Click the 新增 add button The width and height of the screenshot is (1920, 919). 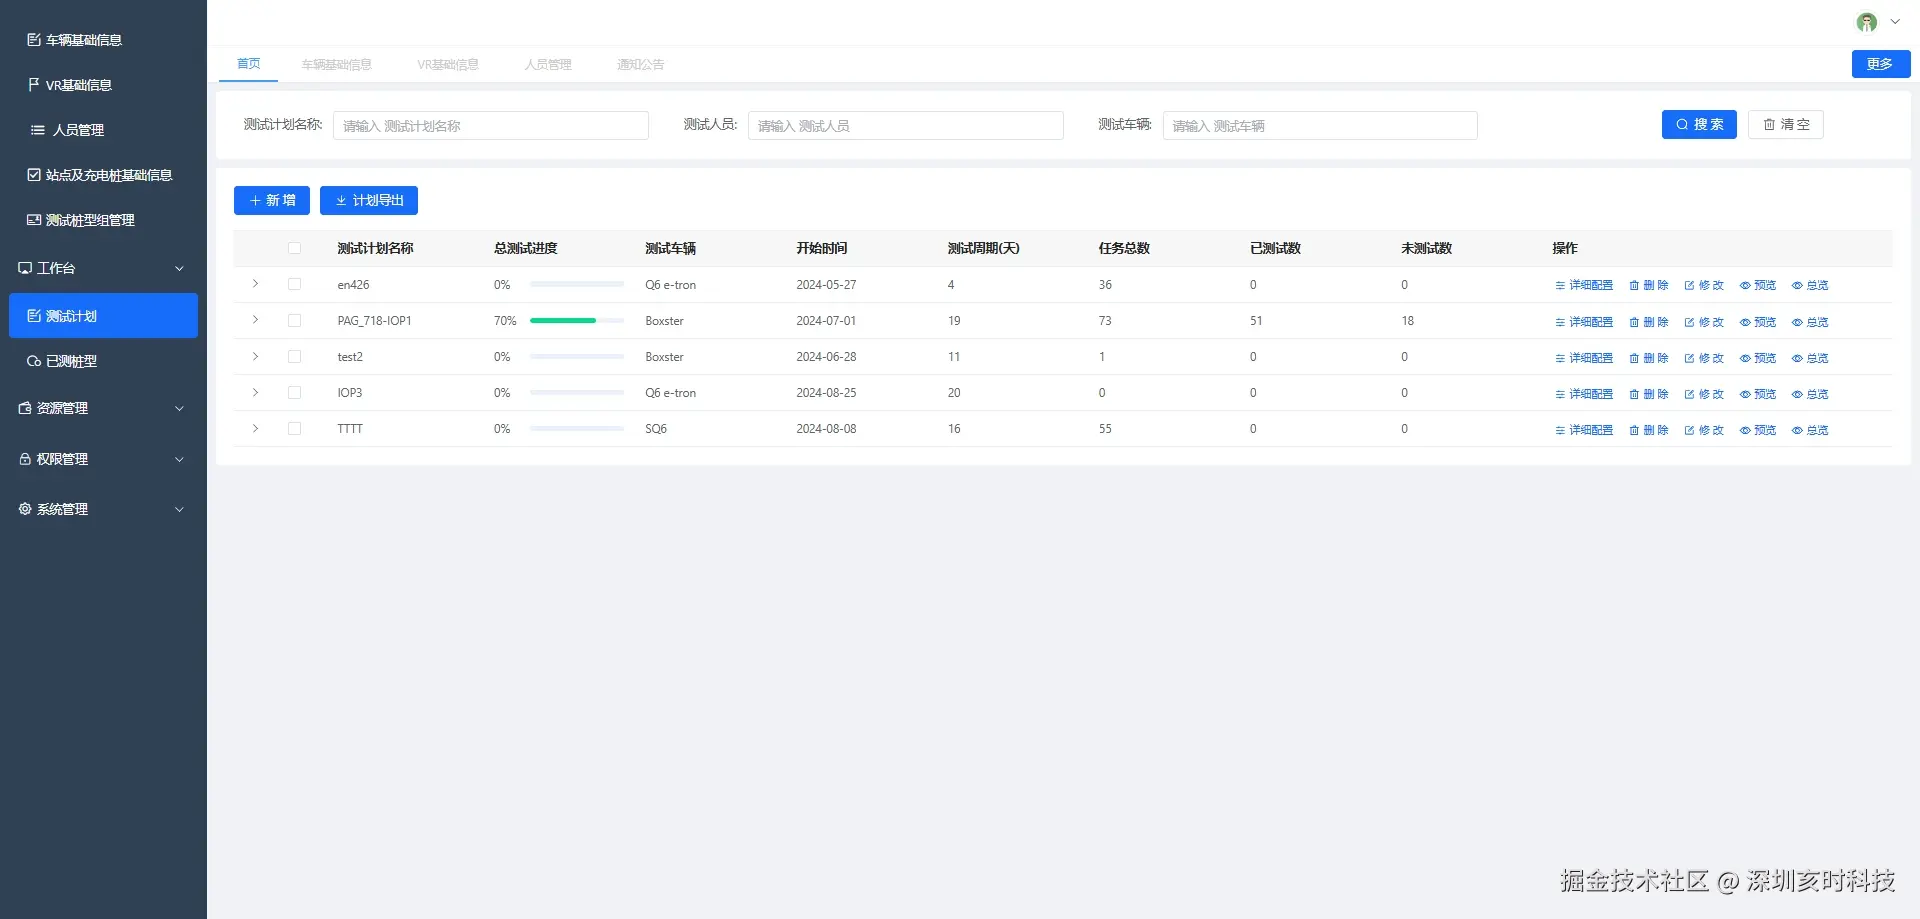[x=272, y=201]
